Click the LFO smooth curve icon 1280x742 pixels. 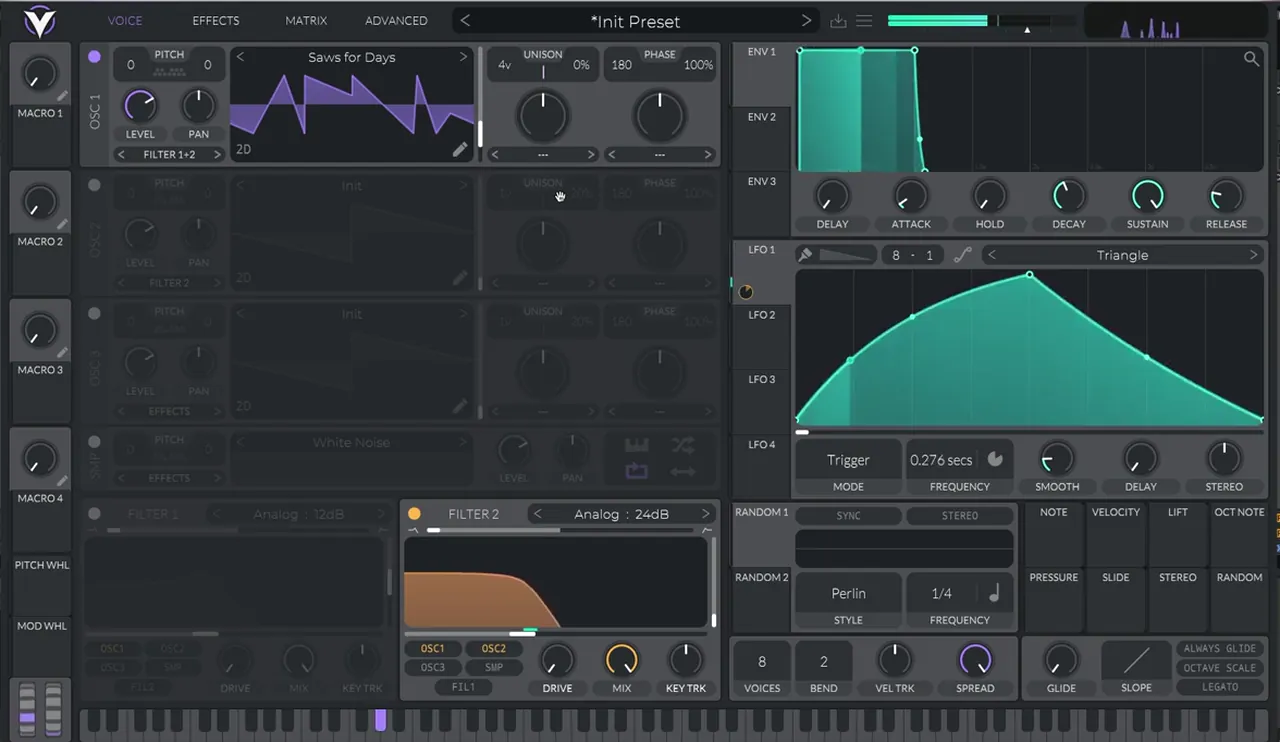(x=962, y=255)
